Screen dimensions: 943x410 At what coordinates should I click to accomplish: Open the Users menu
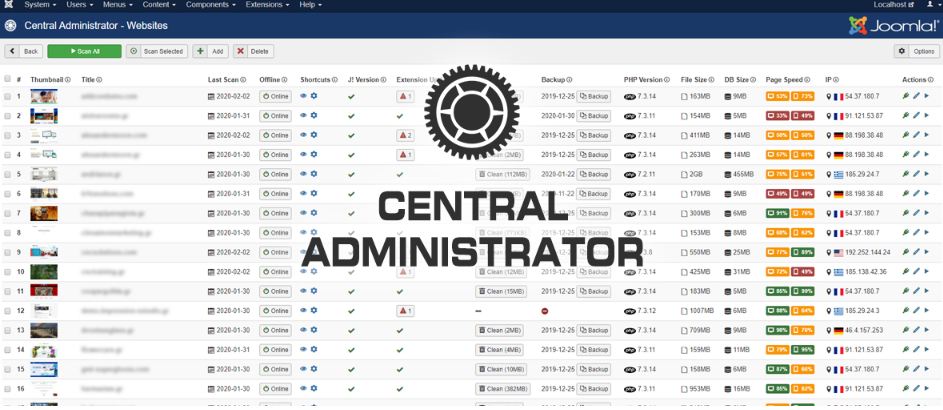[x=79, y=5]
